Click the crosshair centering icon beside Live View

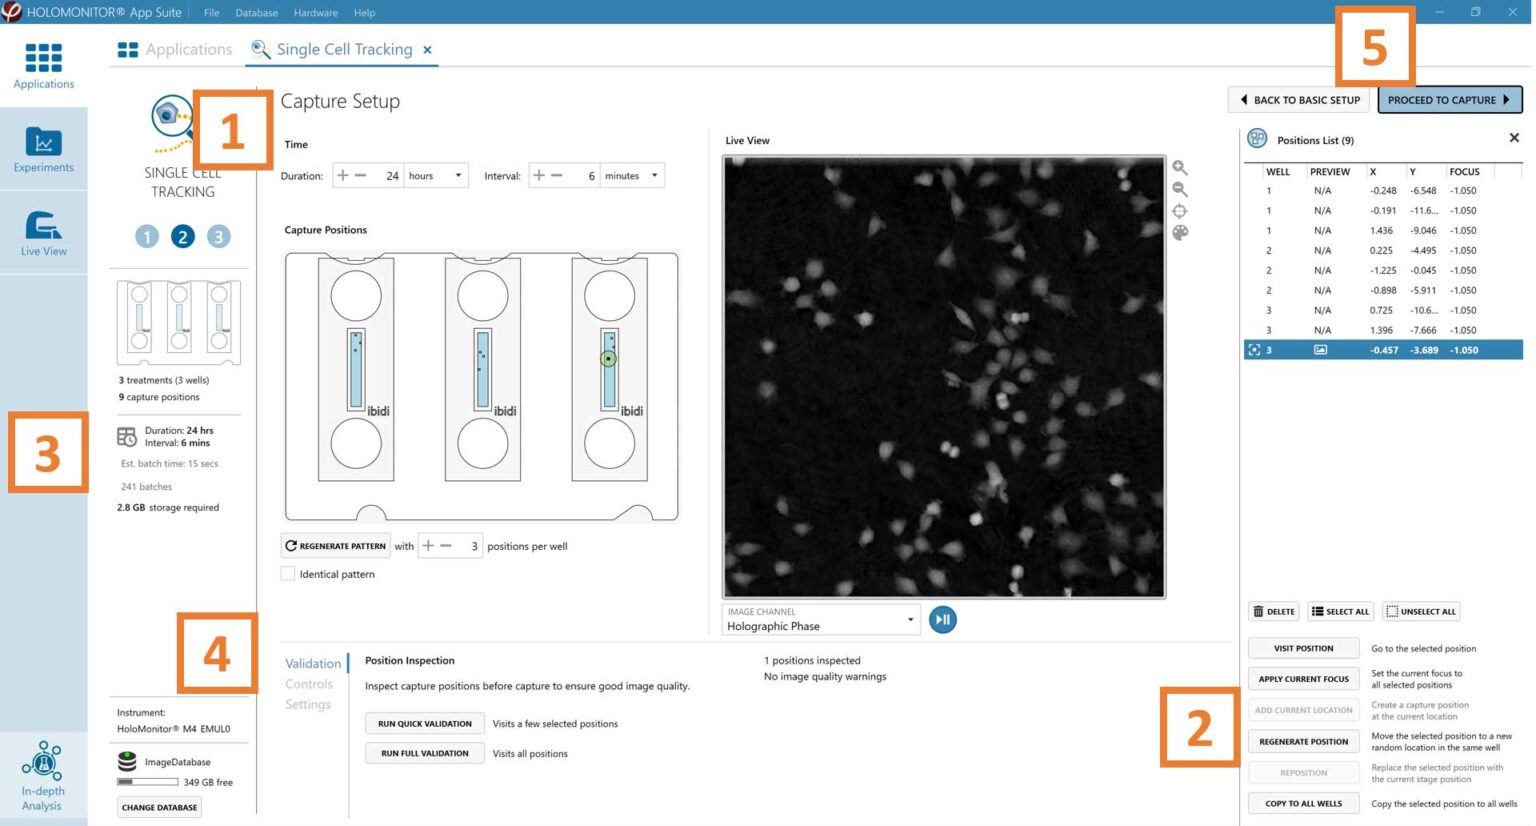coord(1181,211)
